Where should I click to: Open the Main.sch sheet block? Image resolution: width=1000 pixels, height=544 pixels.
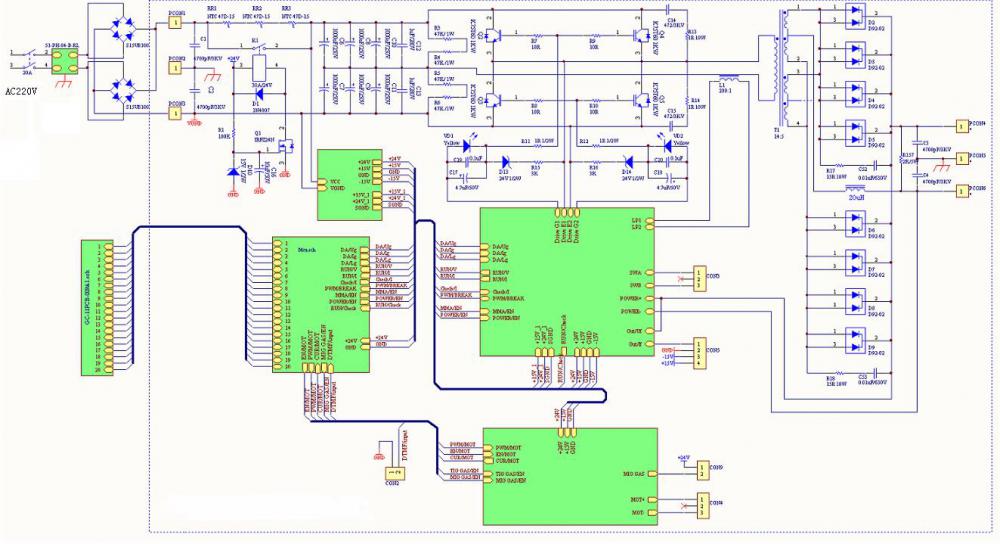click(x=321, y=304)
